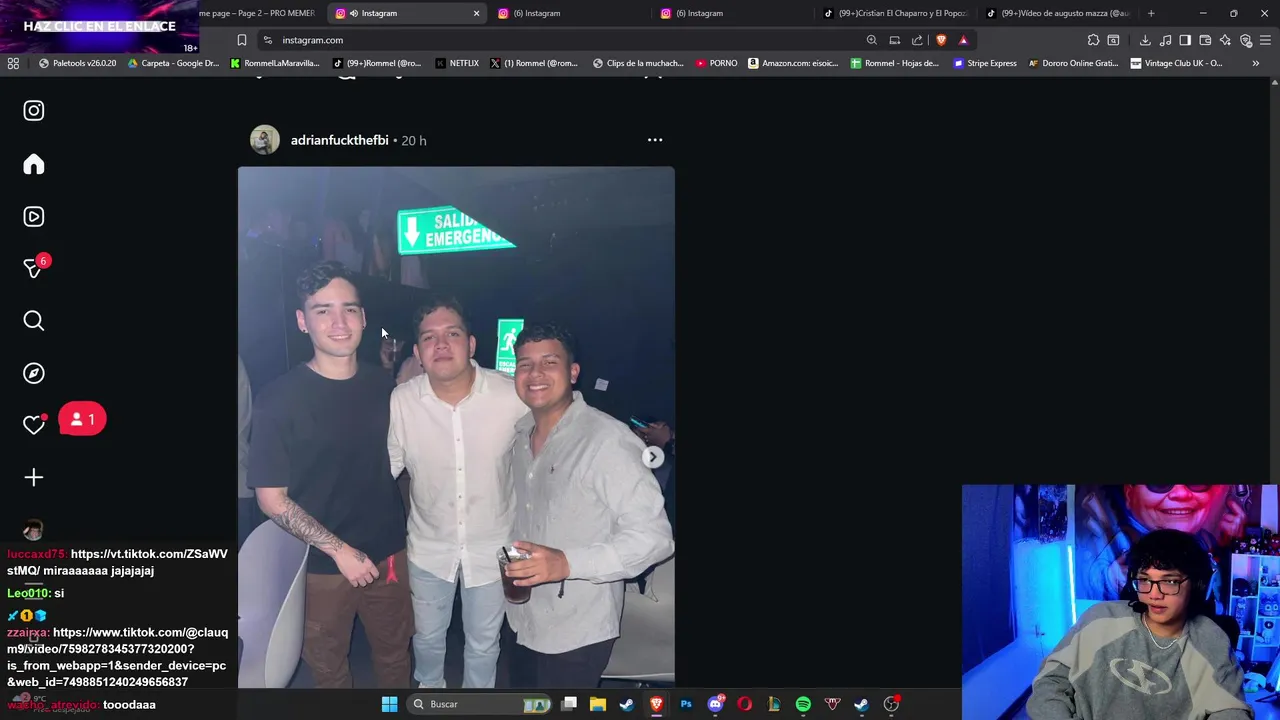Open the Amazon.com bookmark
This screenshot has width=1280, height=720.
793,63
